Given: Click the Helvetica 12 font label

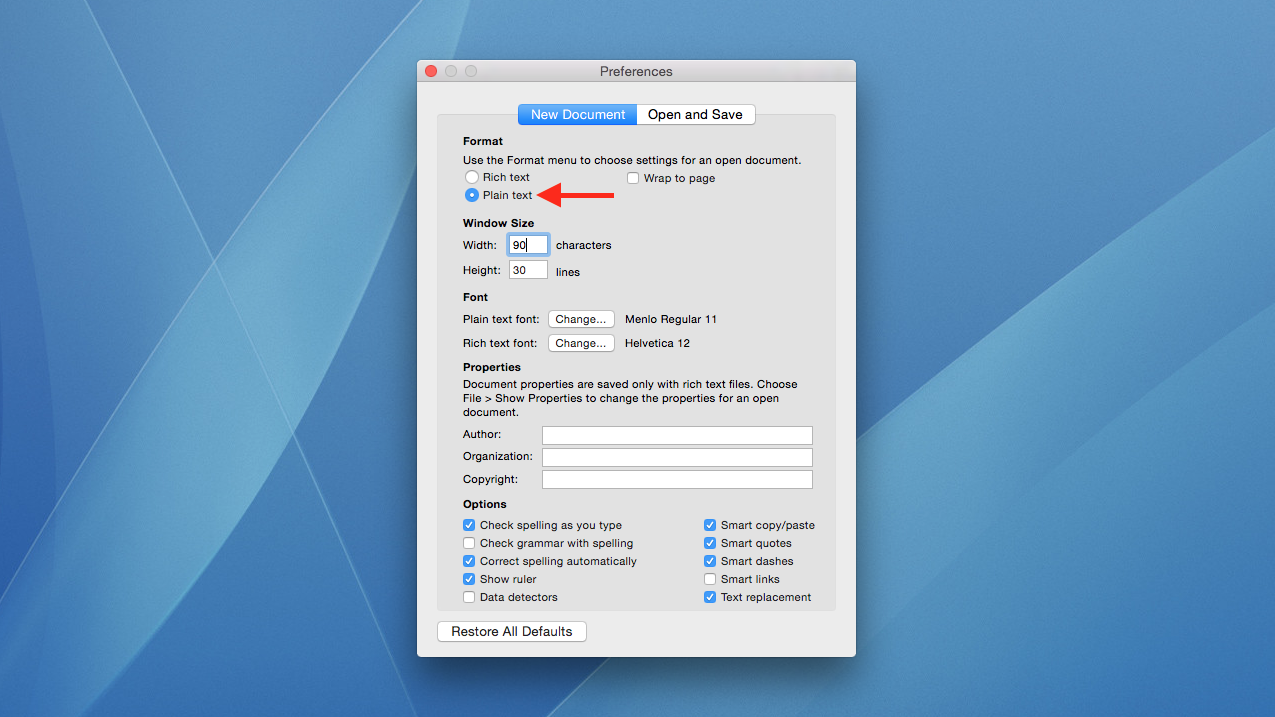Looking at the screenshot, I should pyautogui.click(x=657, y=343).
